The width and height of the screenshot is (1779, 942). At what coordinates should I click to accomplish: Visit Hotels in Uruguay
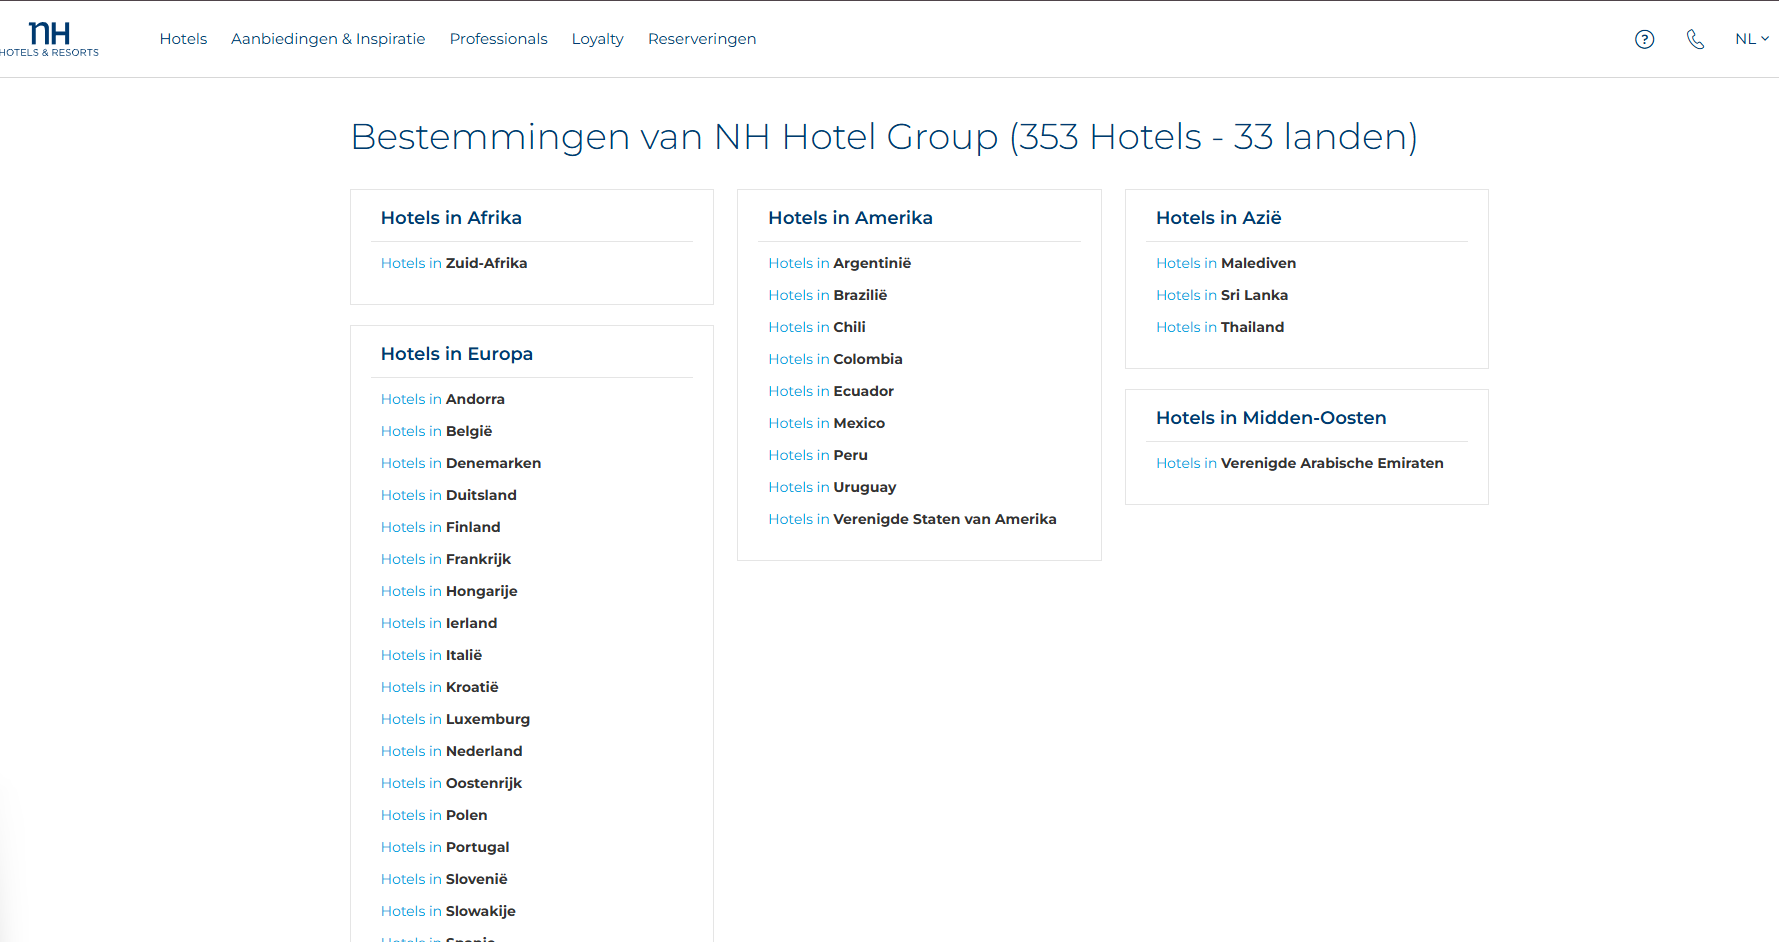(x=832, y=487)
